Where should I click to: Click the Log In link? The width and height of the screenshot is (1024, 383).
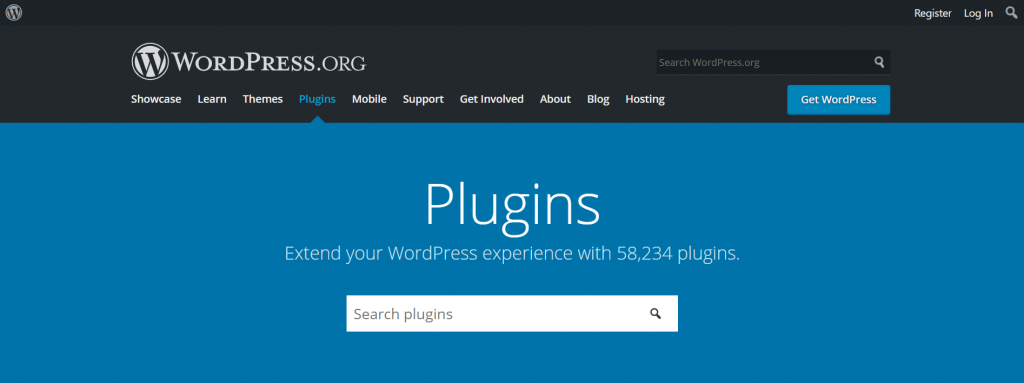click(x=978, y=13)
